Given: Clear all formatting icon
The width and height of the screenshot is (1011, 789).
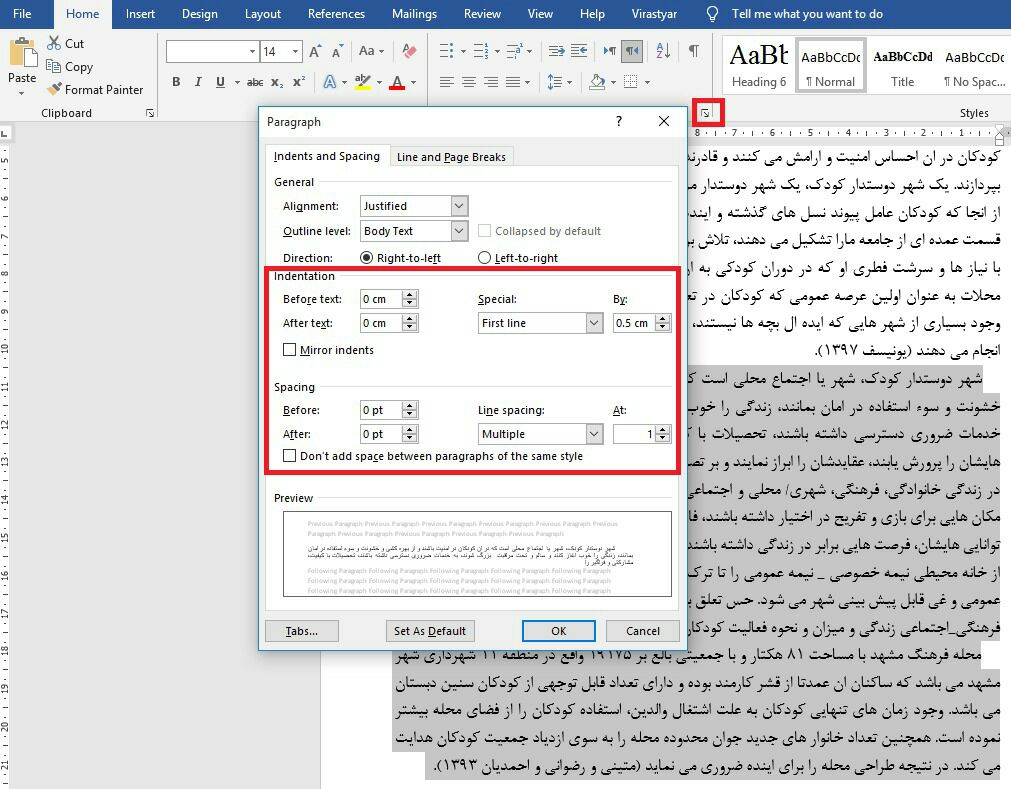Looking at the screenshot, I should click(409, 51).
